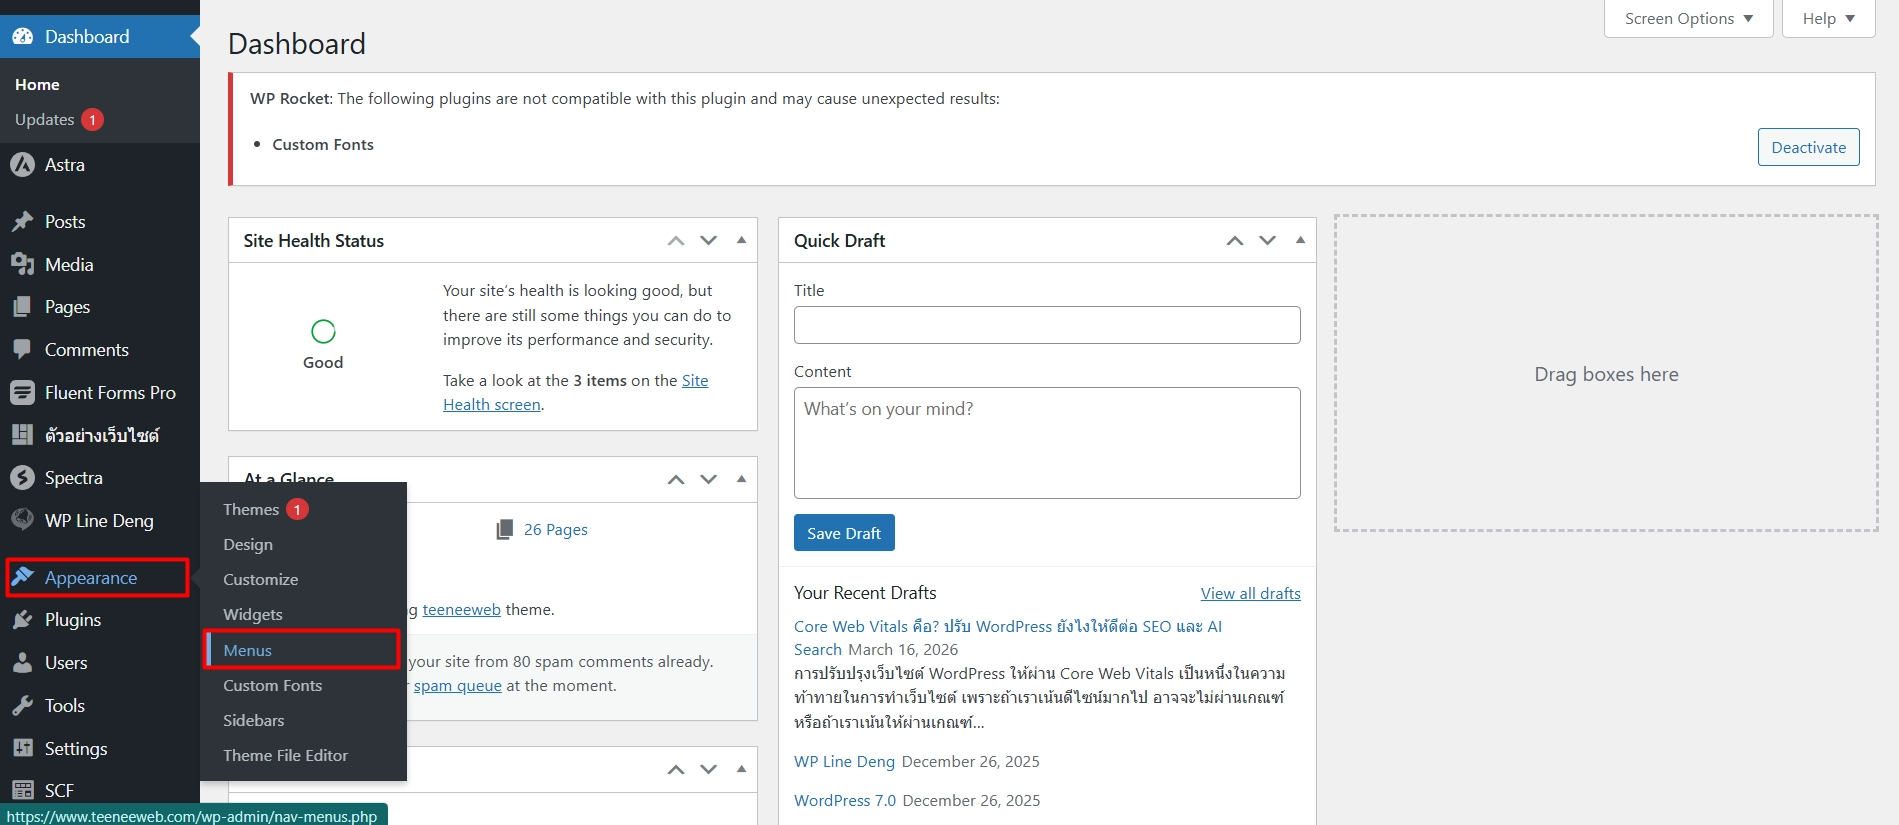Click the Plugins plug icon
Viewport: 1899px width, 825px height.
click(22, 620)
